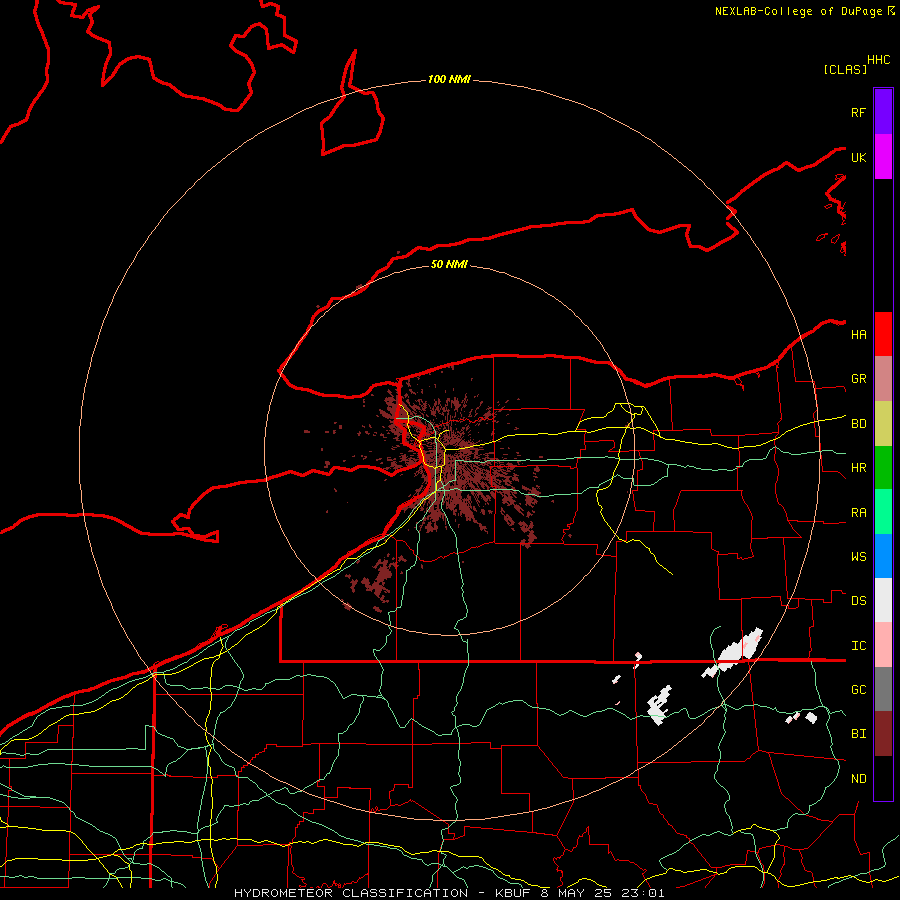Screen dimensions: 900x900
Task: Click the ND black legend swatch
Action: coord(883,778)
